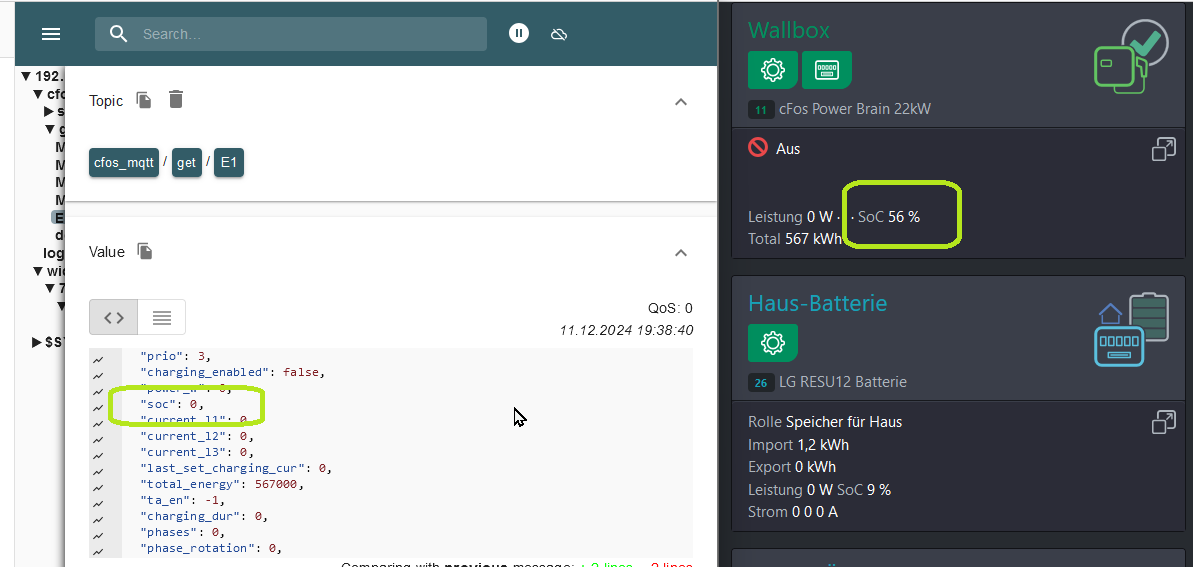Click the battery device number 26 badge
The width and height of the screenshot is (1193, 567).
(x=761, y=382)
